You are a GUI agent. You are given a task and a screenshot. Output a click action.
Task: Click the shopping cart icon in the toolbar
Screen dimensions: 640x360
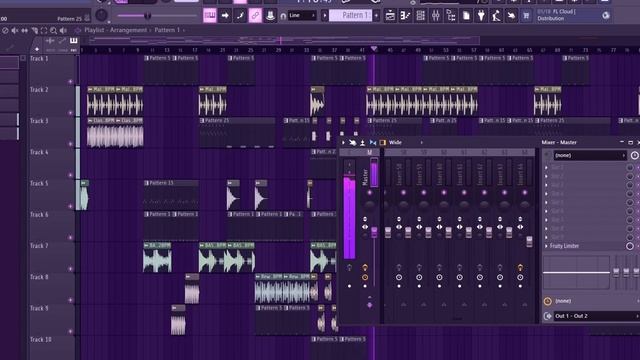[x=526, y=16]
